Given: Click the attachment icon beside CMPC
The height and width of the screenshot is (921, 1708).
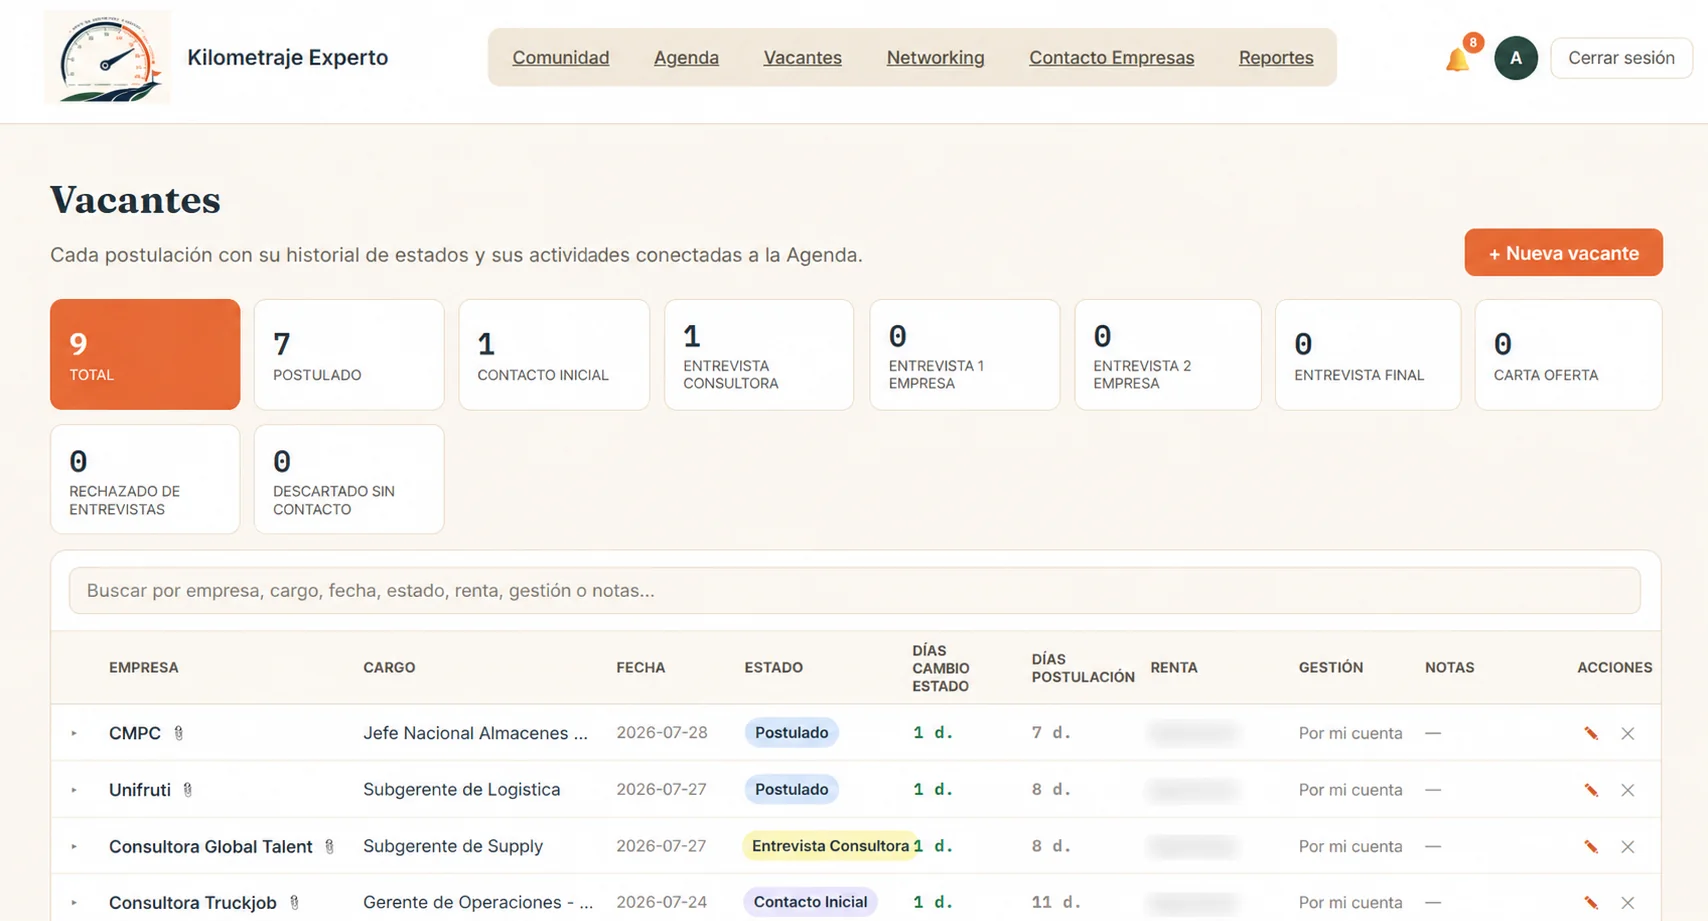Looking at the screenshot, I should pyautogui.click(x=178, y=733).
